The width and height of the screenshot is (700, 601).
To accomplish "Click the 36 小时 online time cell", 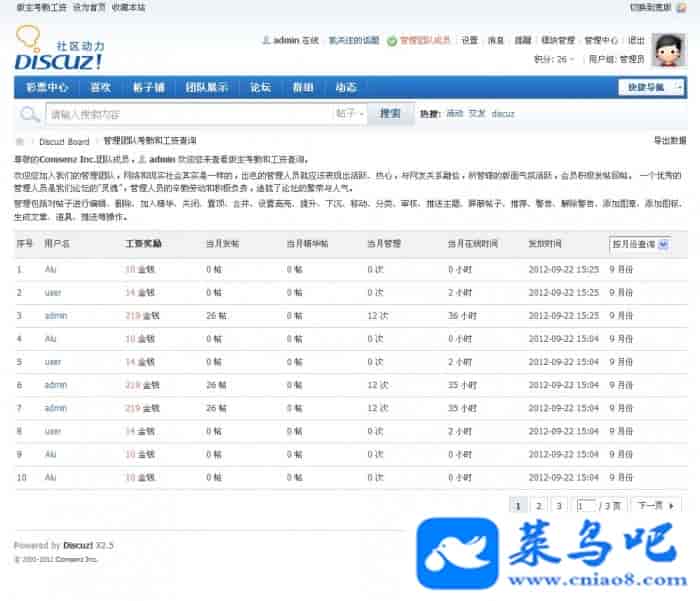I will 462,316.
